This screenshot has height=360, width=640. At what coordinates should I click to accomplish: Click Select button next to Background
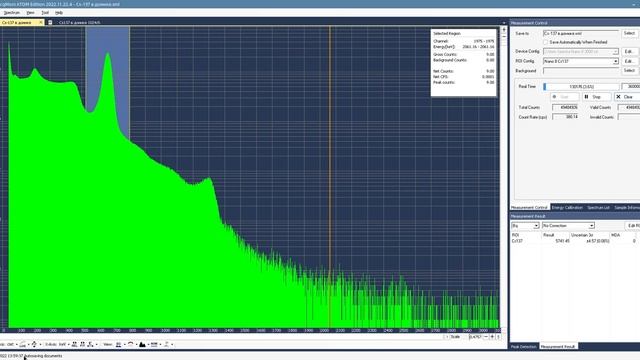(629, 71)
